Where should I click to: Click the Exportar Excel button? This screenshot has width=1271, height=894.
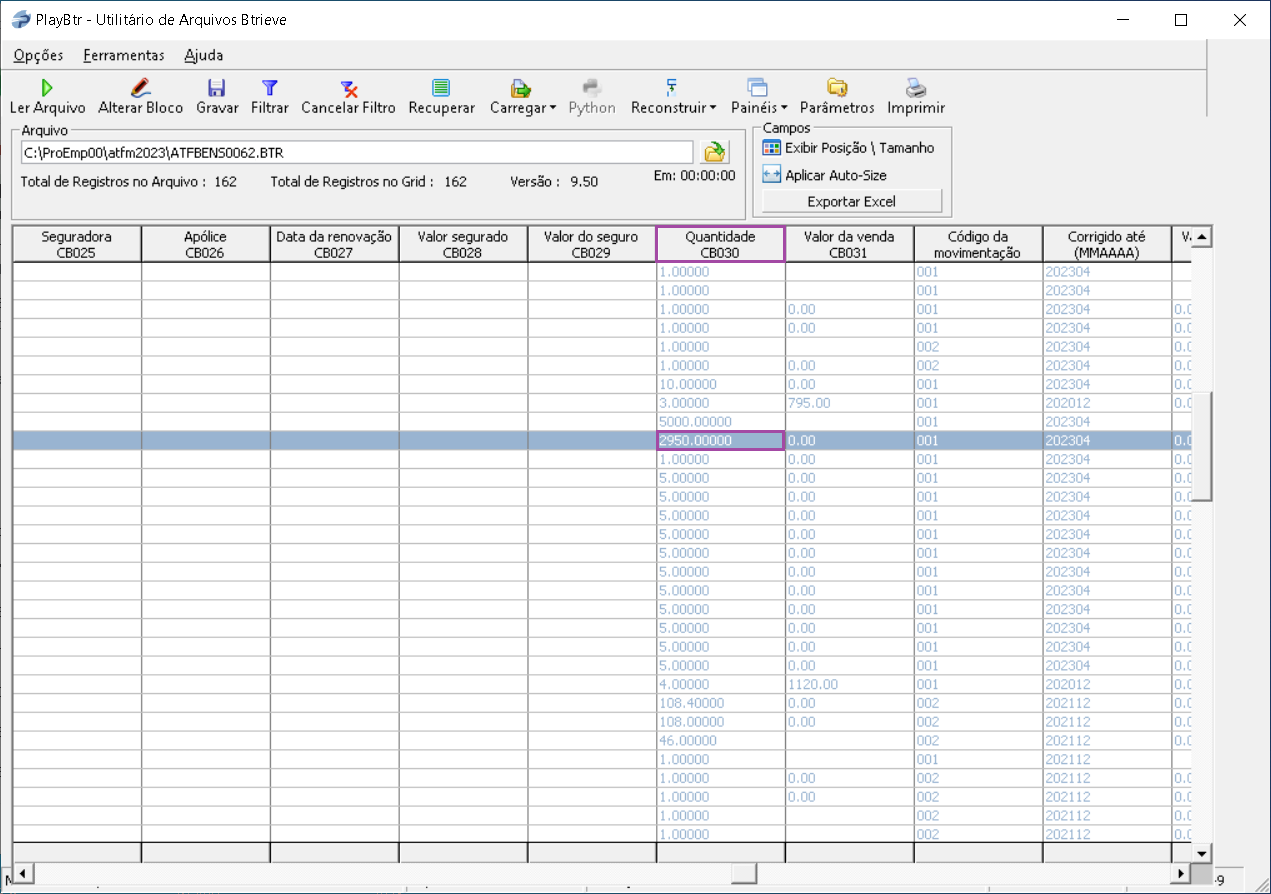(851, 201)
